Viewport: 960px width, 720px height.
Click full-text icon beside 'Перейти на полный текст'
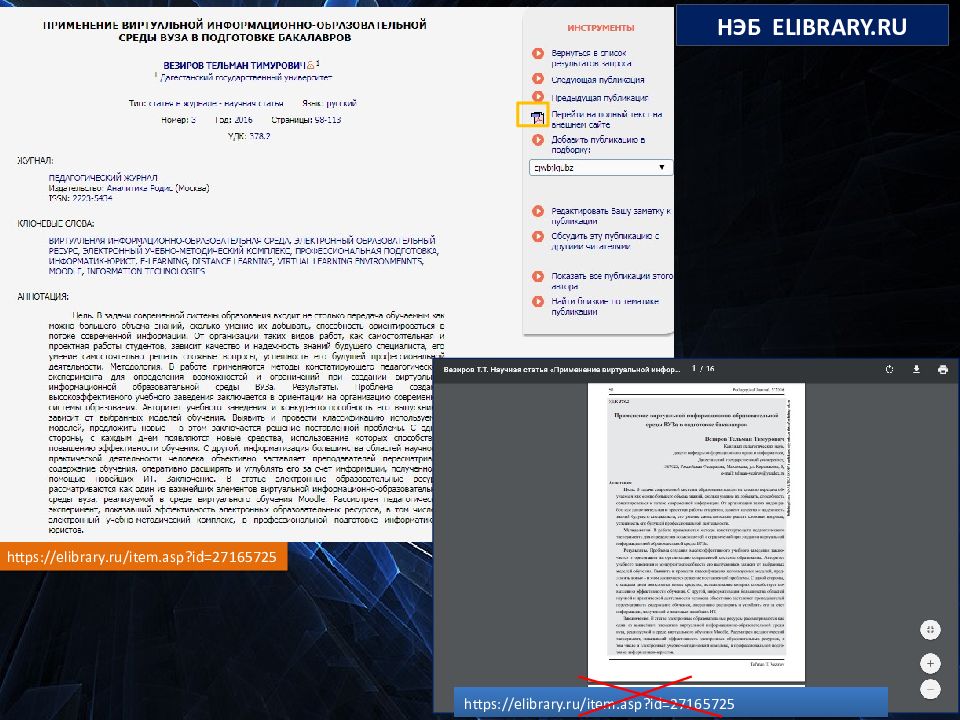click(537, 118)
